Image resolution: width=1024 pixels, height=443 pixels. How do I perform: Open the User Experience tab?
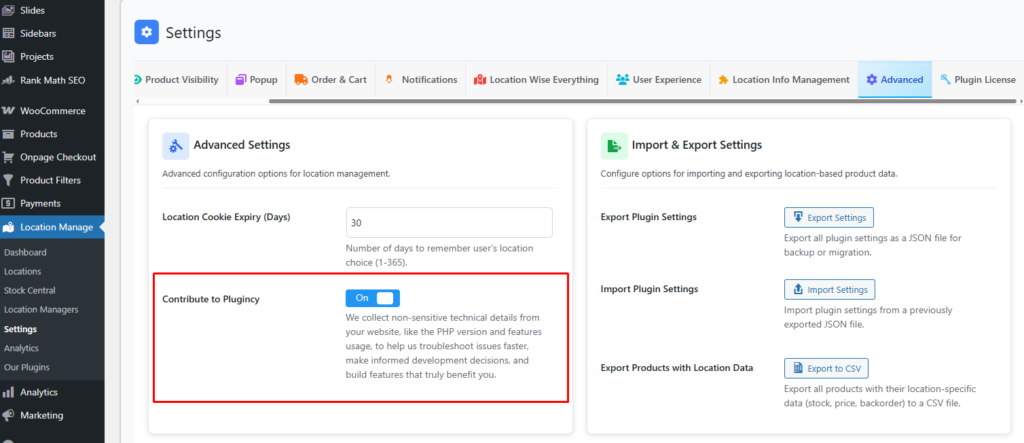tap(658, 80)
